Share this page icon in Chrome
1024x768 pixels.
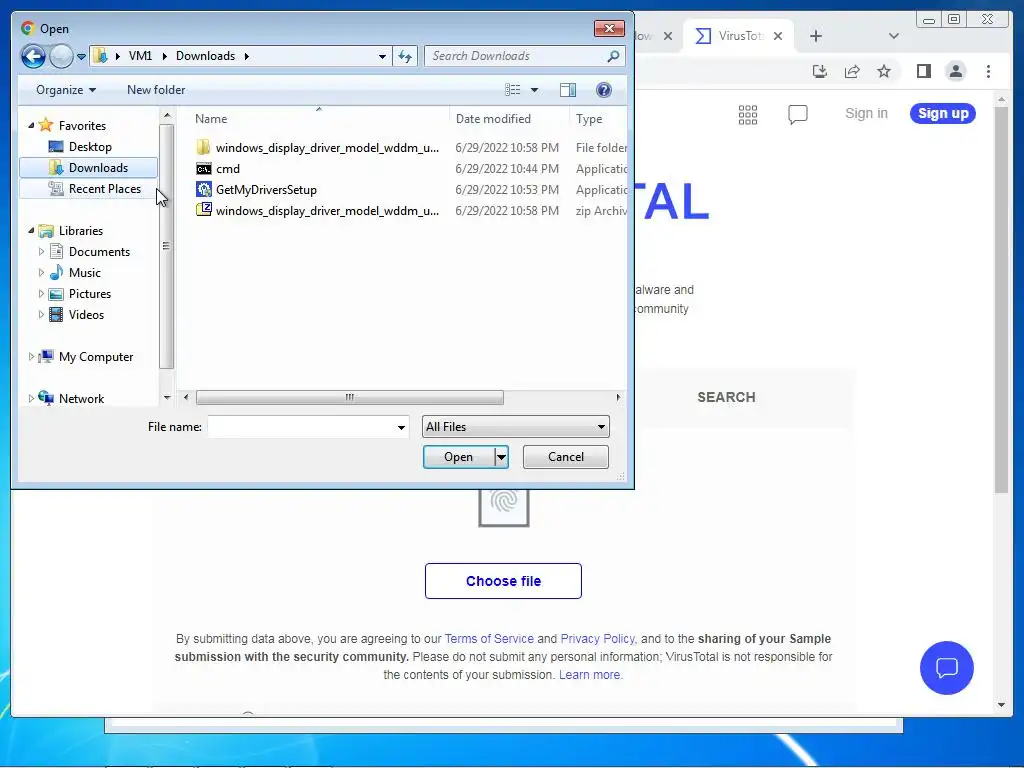coord(852,71)
